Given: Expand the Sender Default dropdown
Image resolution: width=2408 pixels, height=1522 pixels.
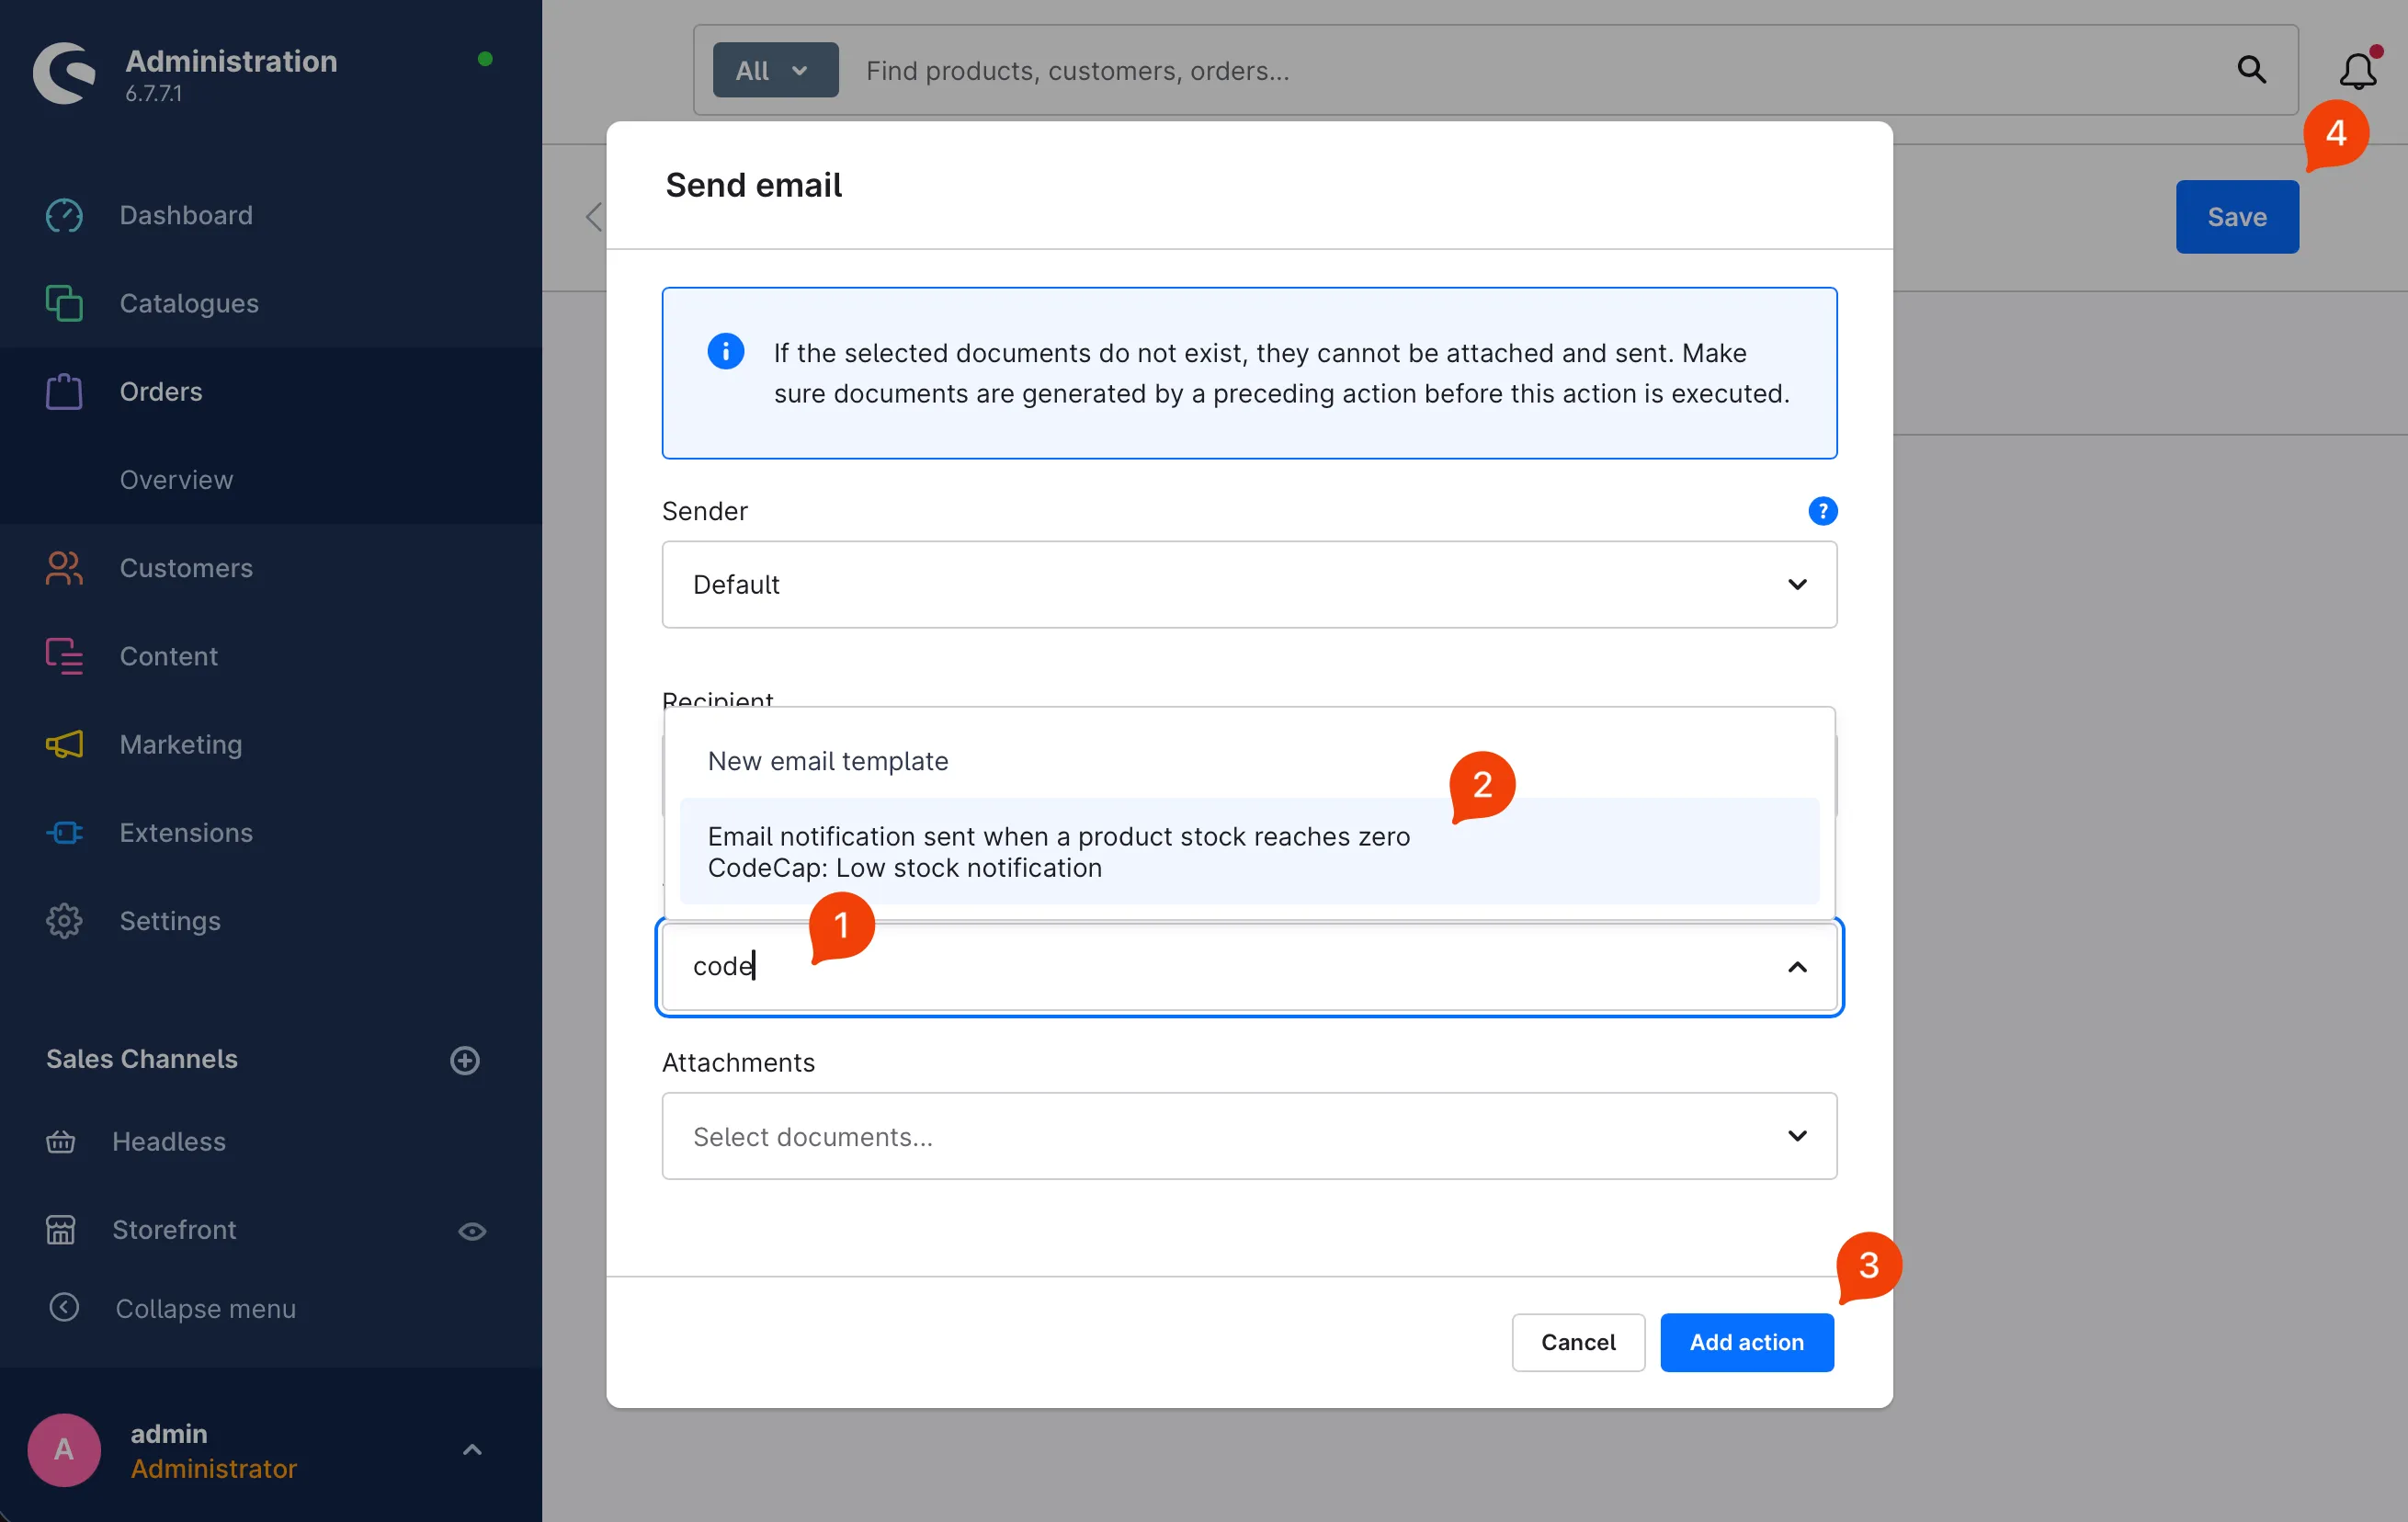Looking at the screenshot, I should 1248,584.
